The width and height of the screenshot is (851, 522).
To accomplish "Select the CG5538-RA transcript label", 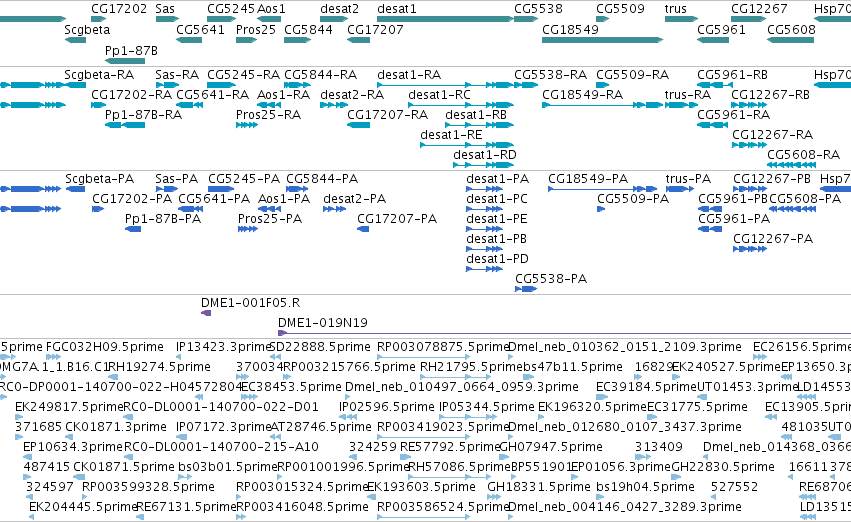I will click(x=550, y=74).
